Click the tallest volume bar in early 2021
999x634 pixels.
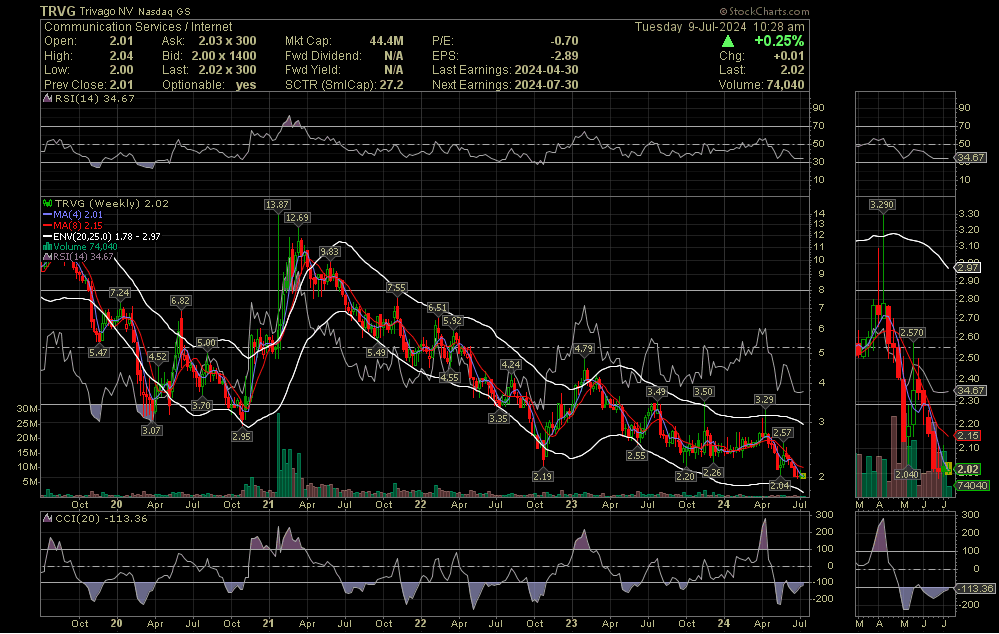tap(278, 455)
